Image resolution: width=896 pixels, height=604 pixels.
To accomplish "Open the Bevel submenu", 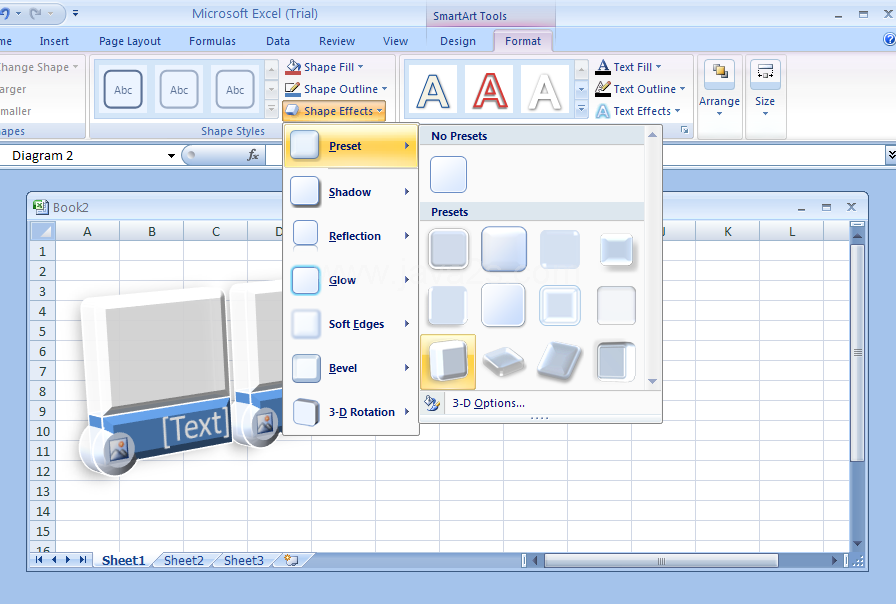I will [351, 367].
